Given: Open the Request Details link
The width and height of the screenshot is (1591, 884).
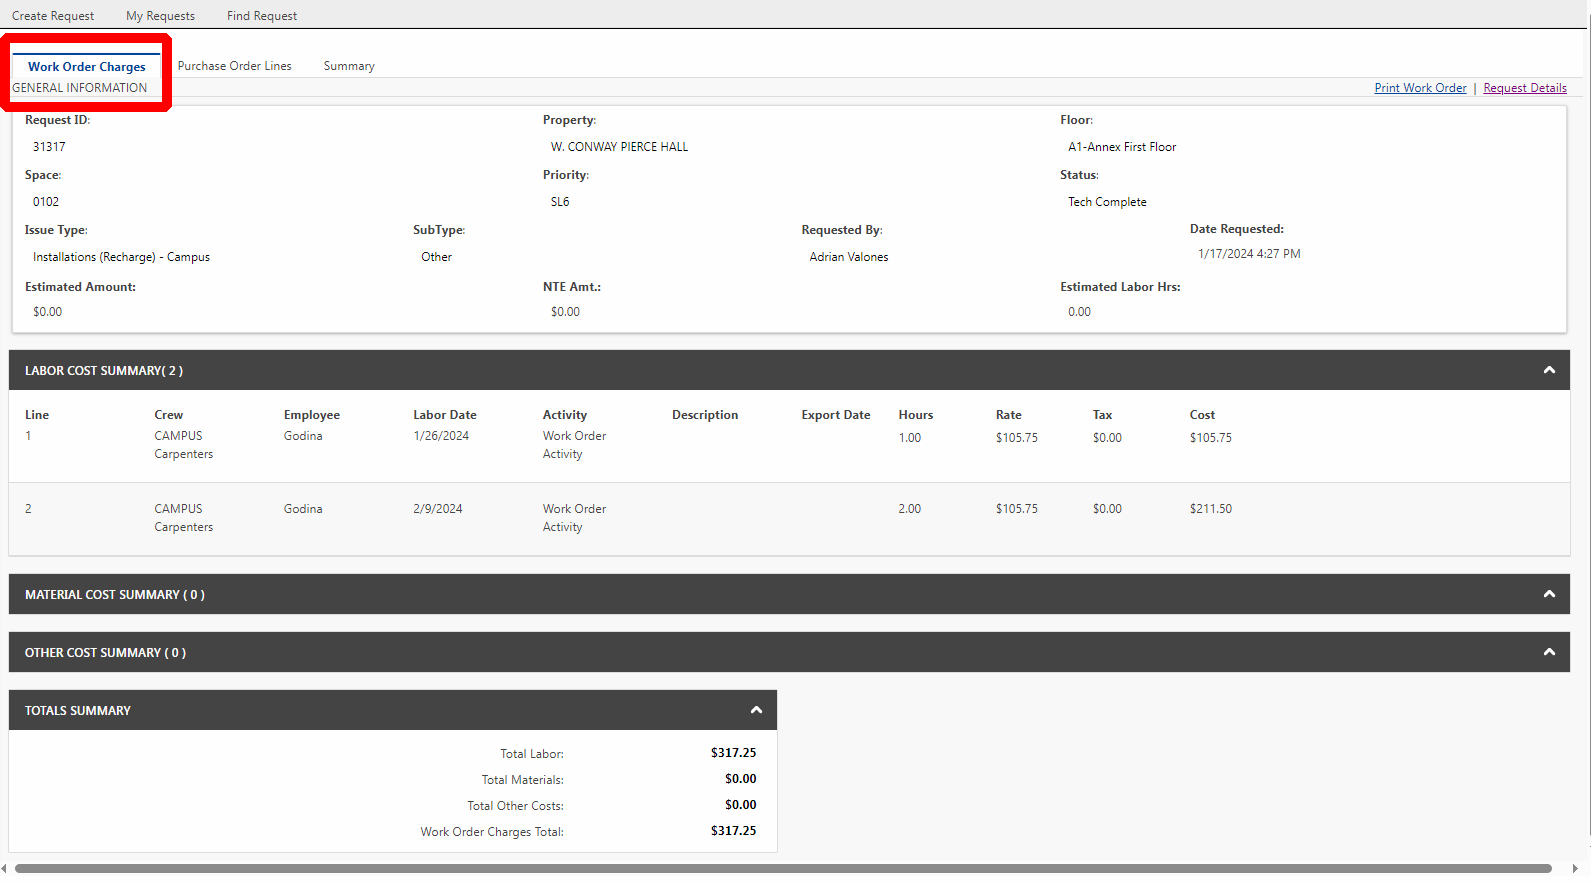Looking at the screenshot, I should [1525, 88].
